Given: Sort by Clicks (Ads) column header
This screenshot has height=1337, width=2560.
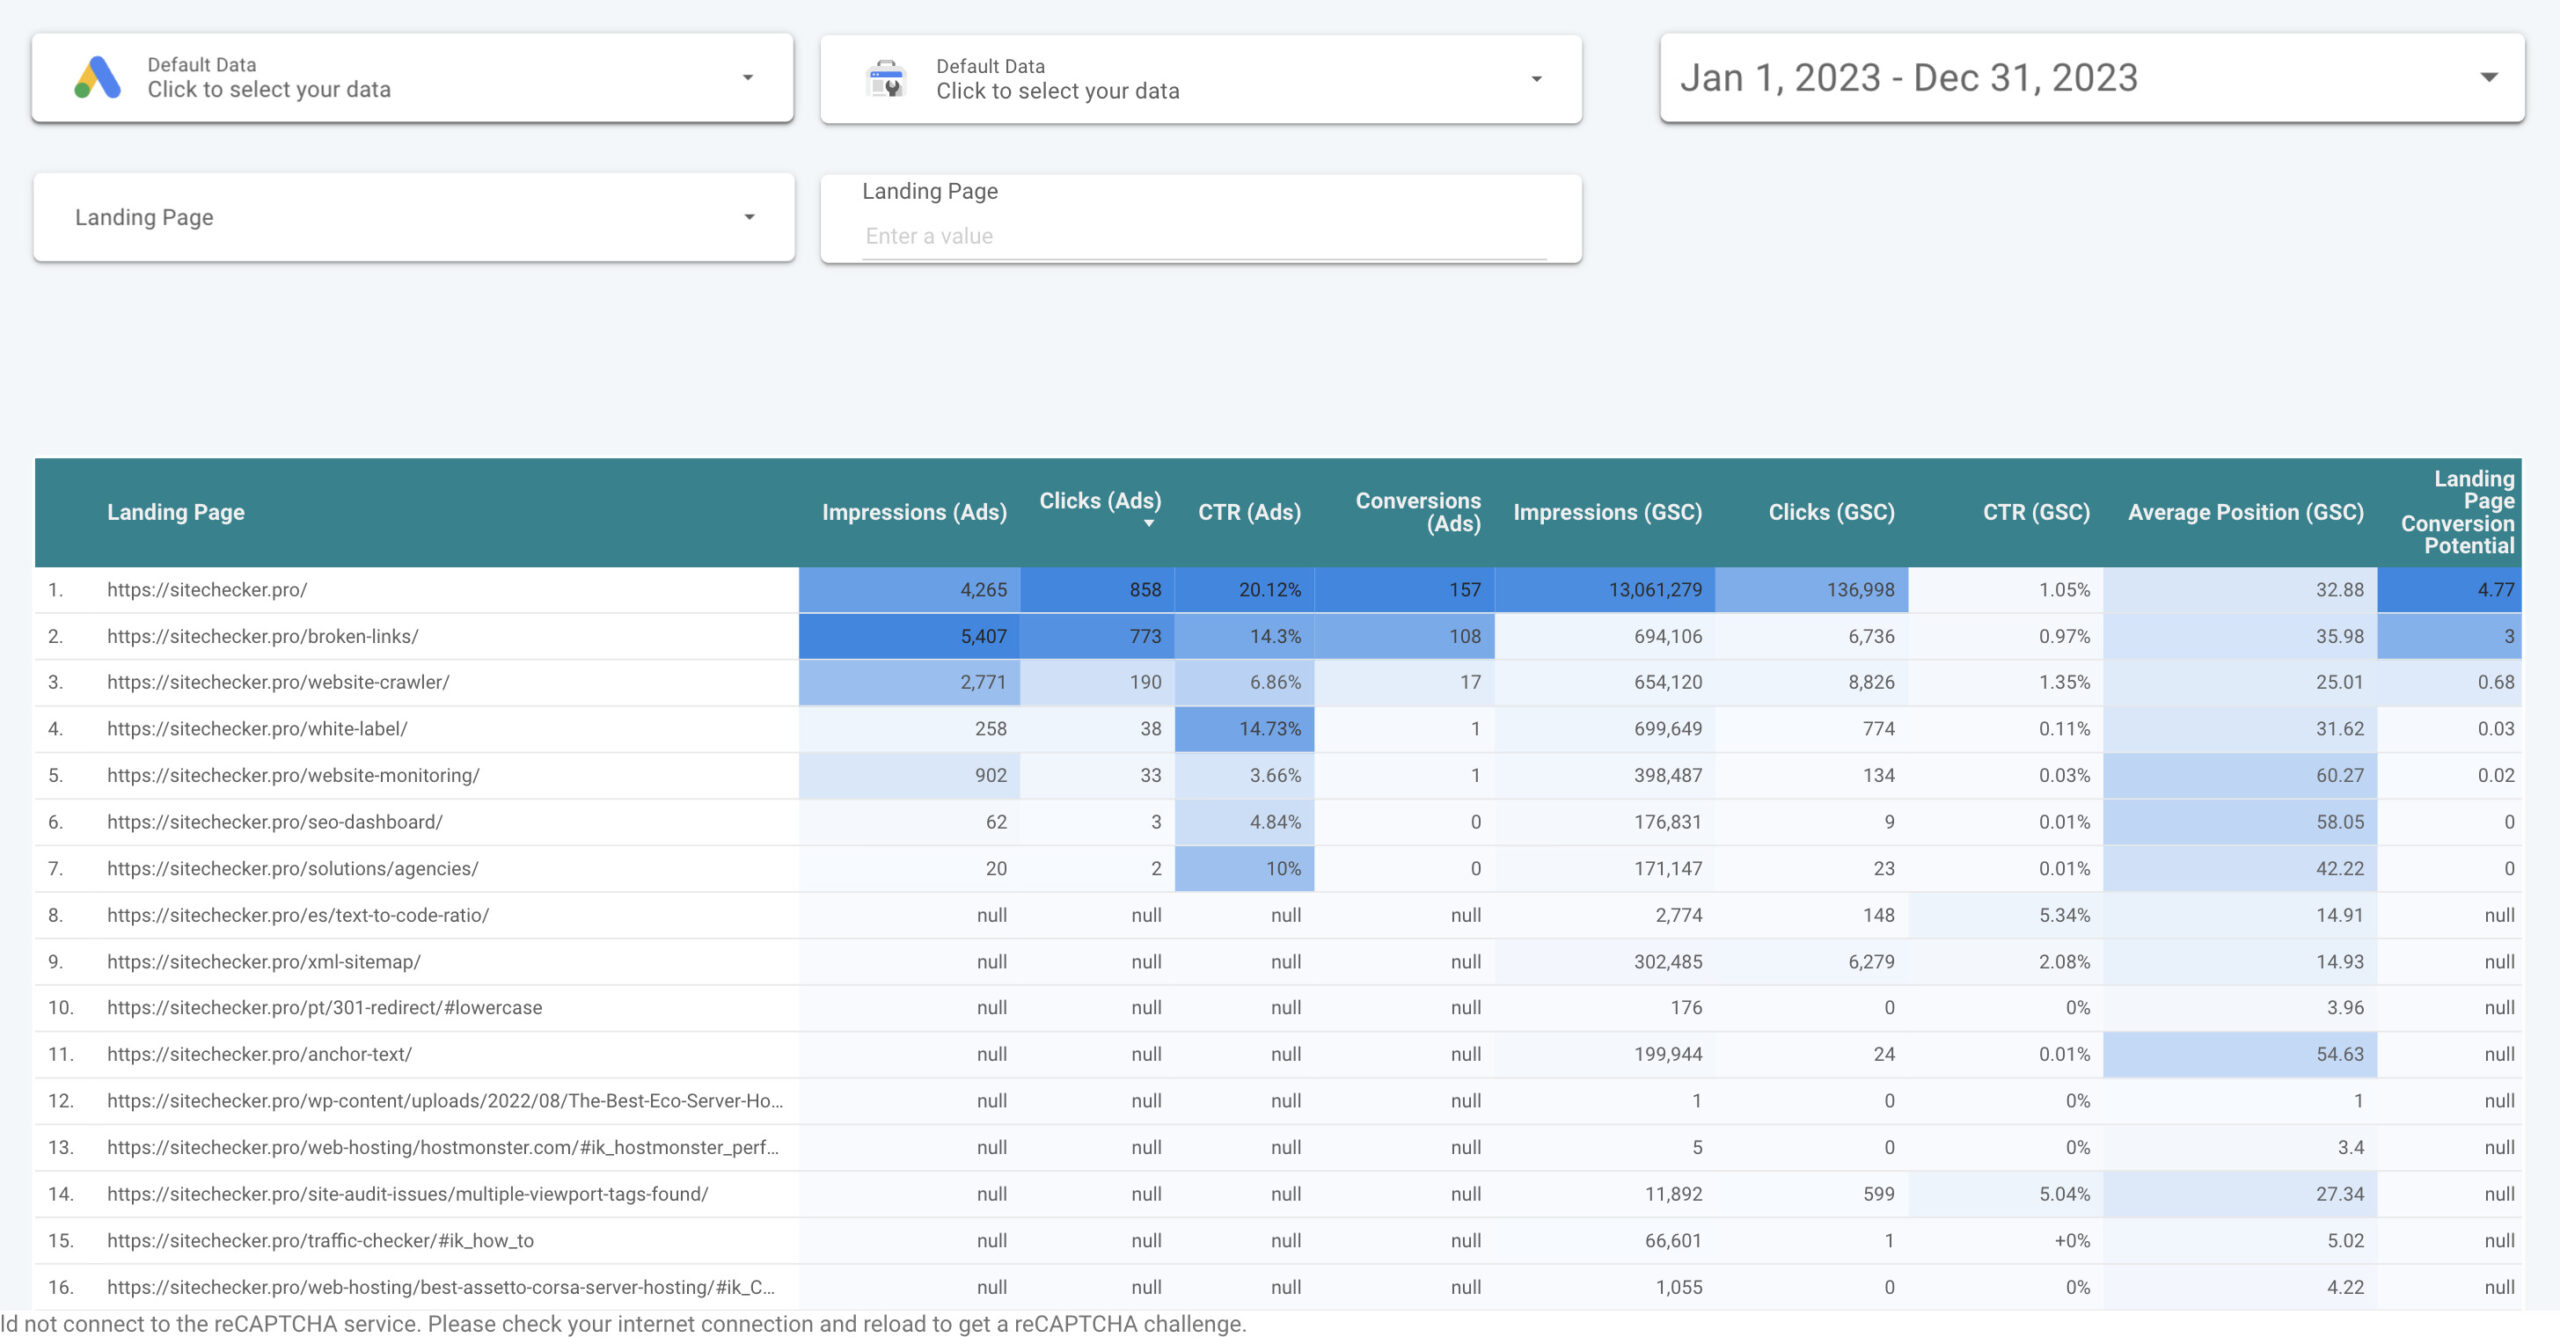Looking at the screenshot, I should (1100, 501).
